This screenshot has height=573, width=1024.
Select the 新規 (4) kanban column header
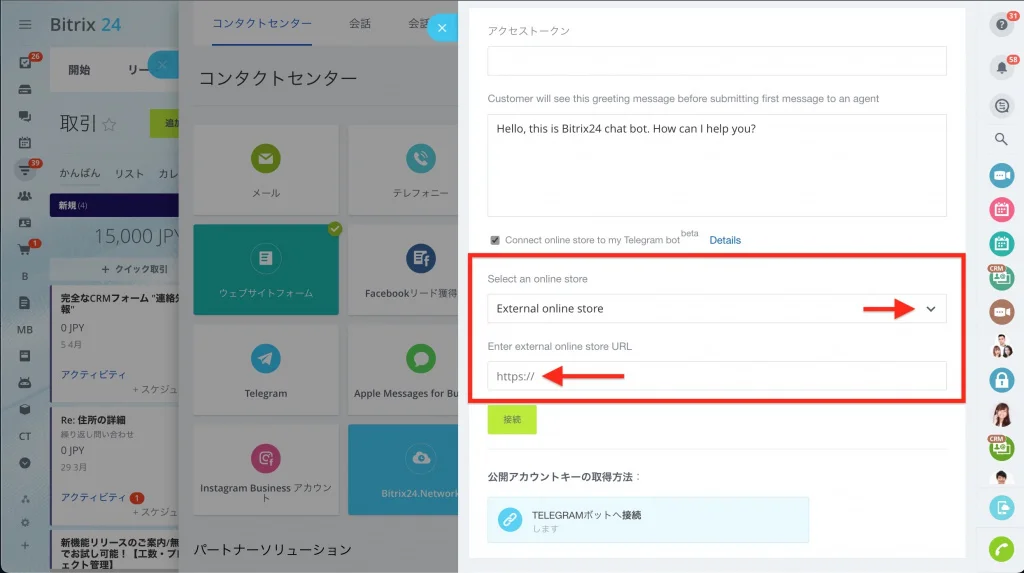click(114, 205)
